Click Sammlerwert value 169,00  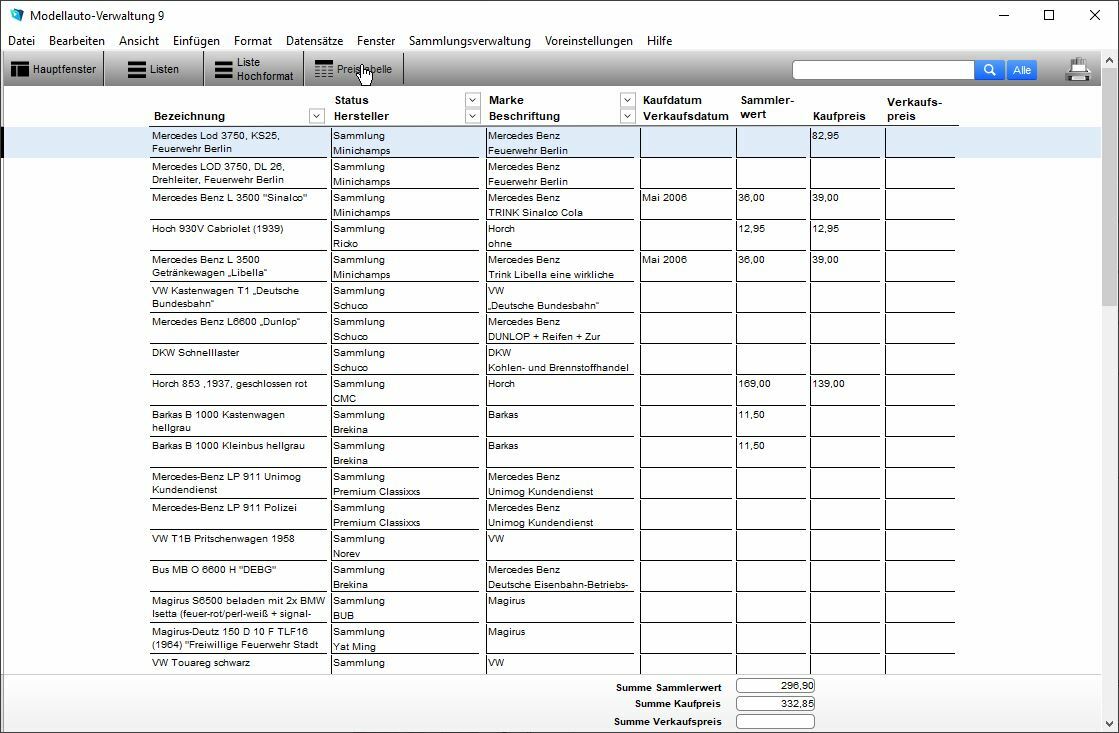(754, 384)
